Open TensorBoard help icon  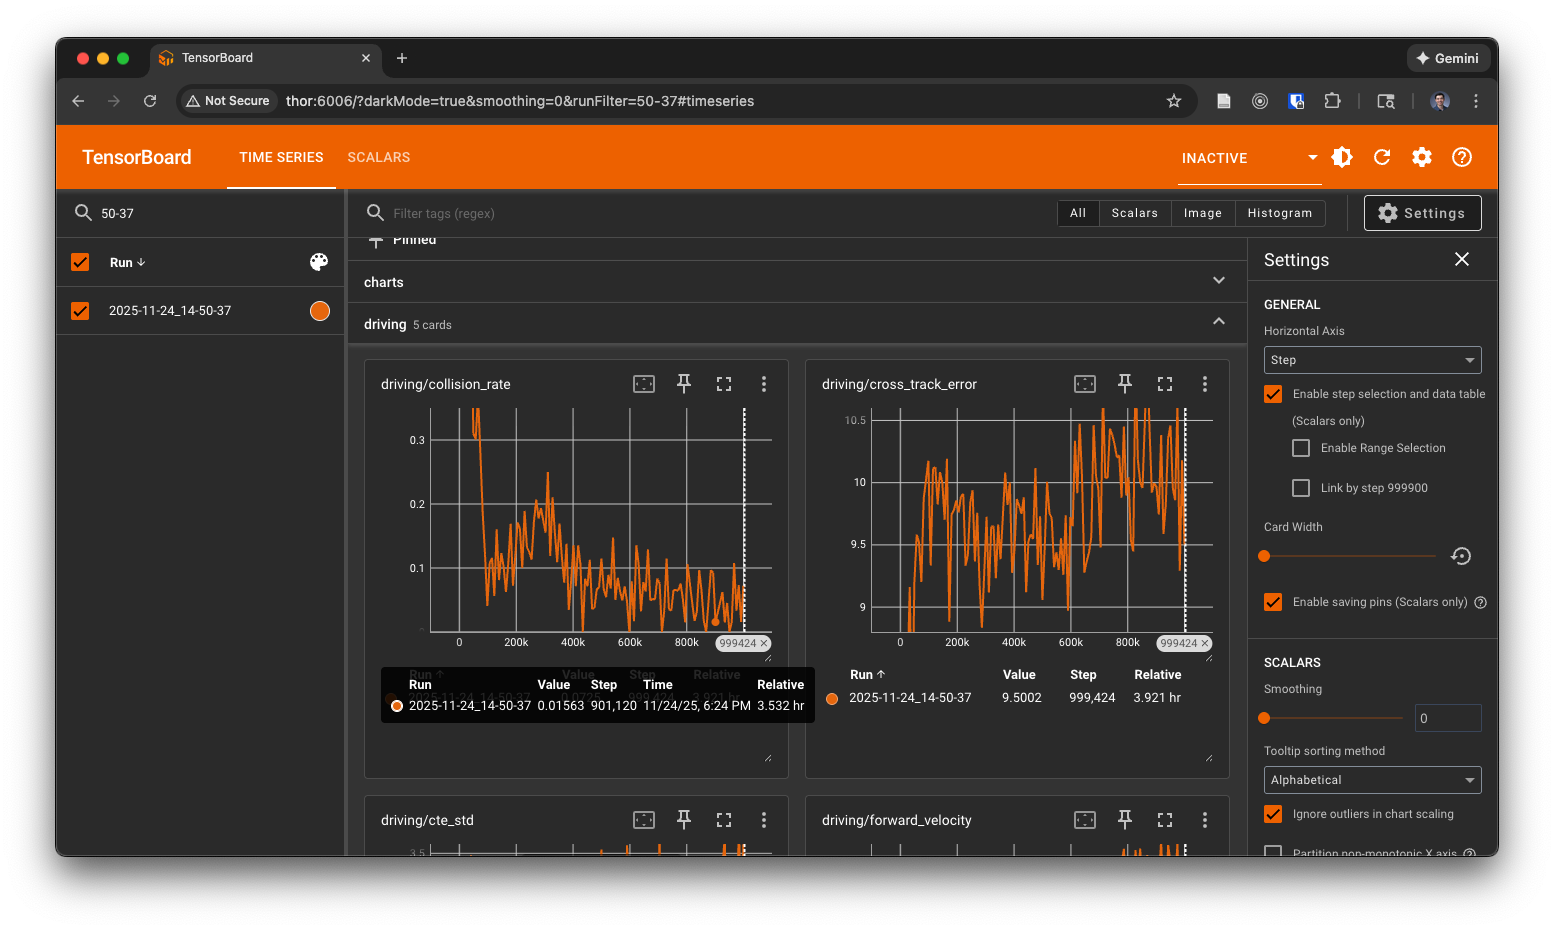(x=1462, y=157)
